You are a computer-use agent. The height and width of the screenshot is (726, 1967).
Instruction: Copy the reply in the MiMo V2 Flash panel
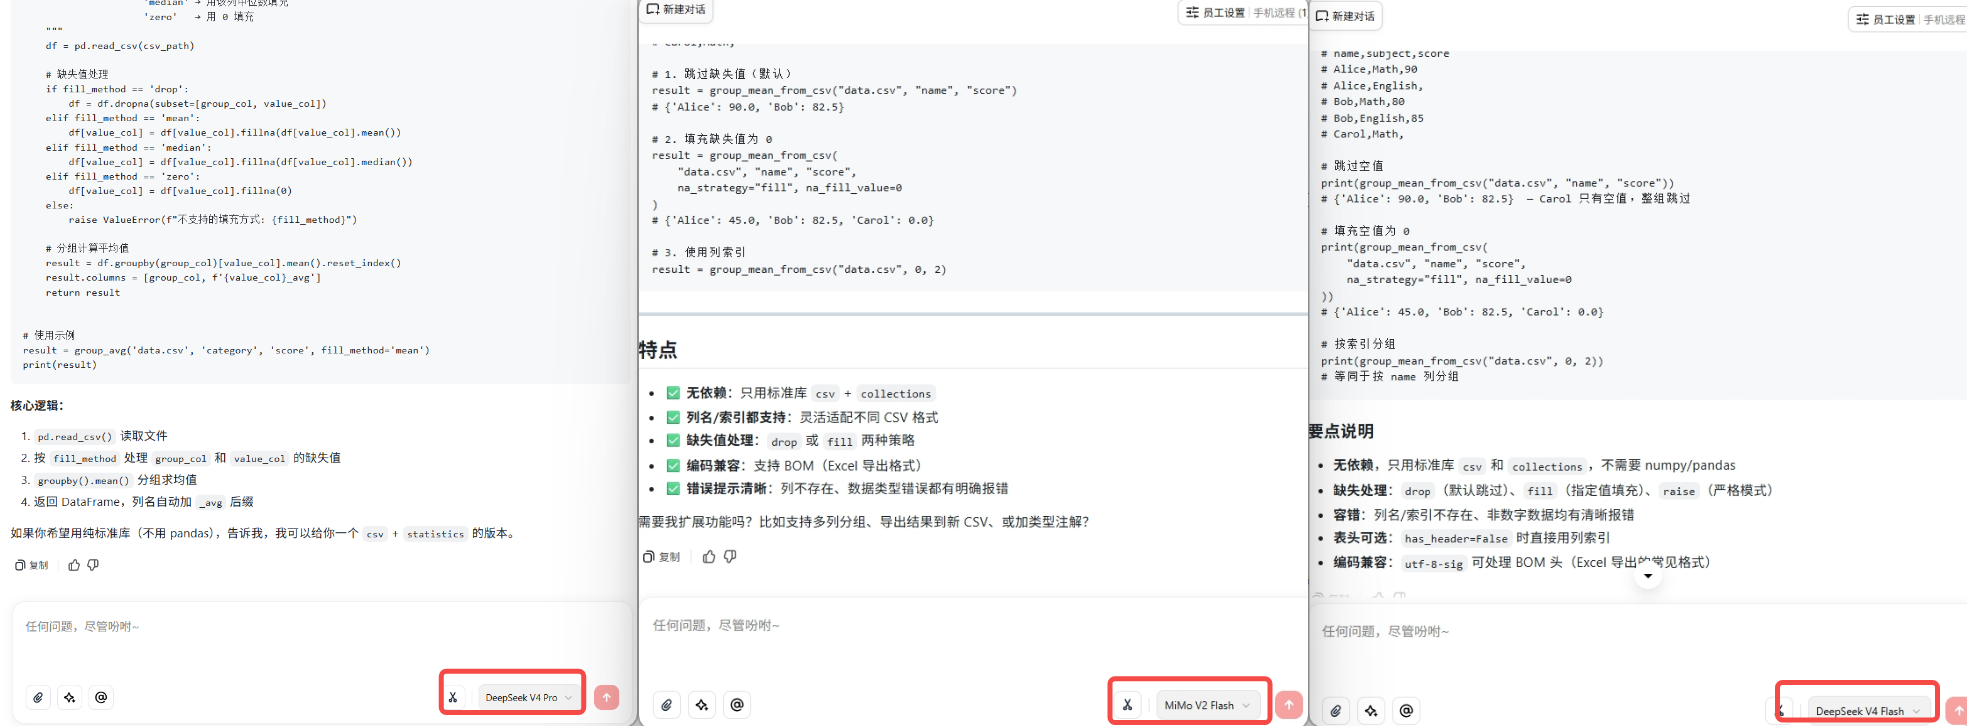tap(661, 557)
